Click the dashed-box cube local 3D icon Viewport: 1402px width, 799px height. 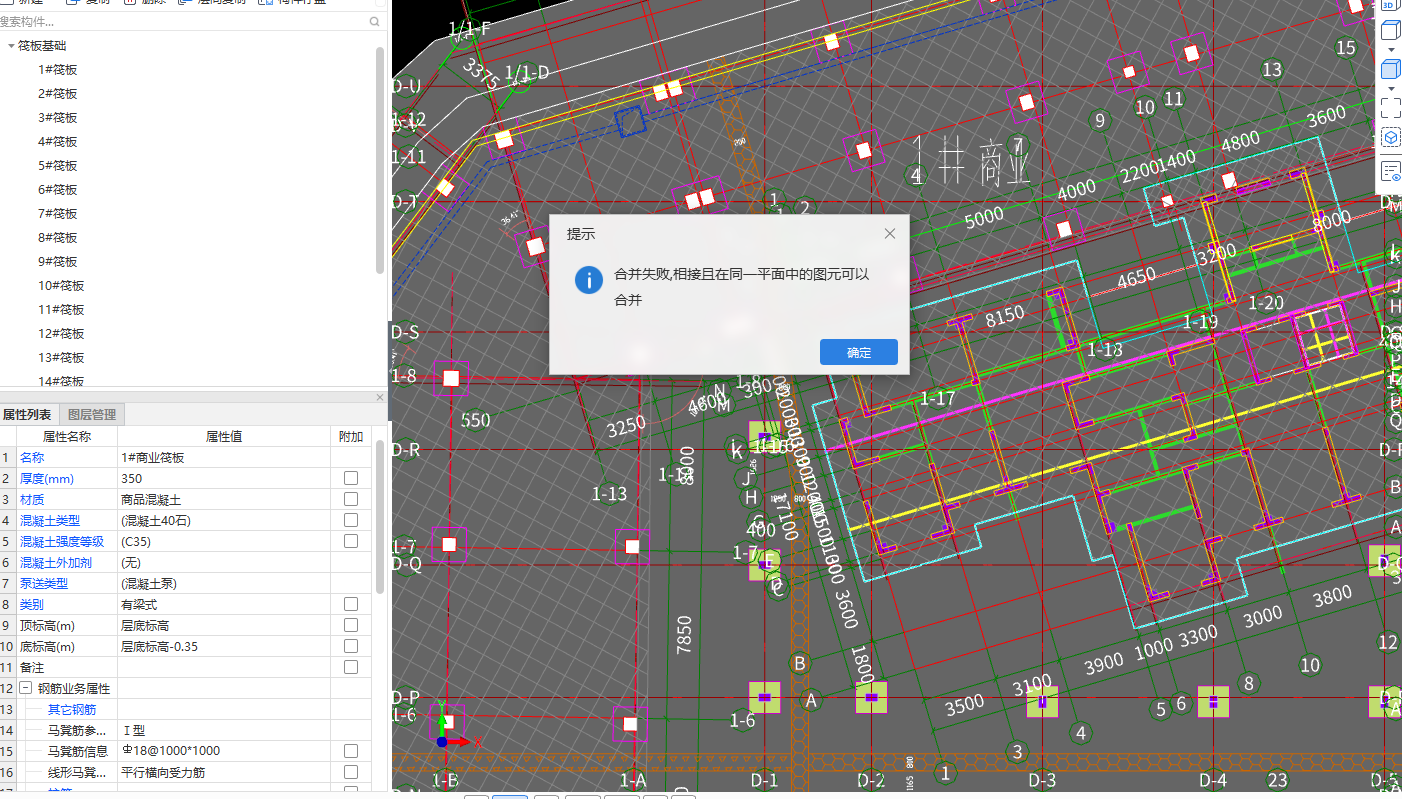tap(1390, 137)
